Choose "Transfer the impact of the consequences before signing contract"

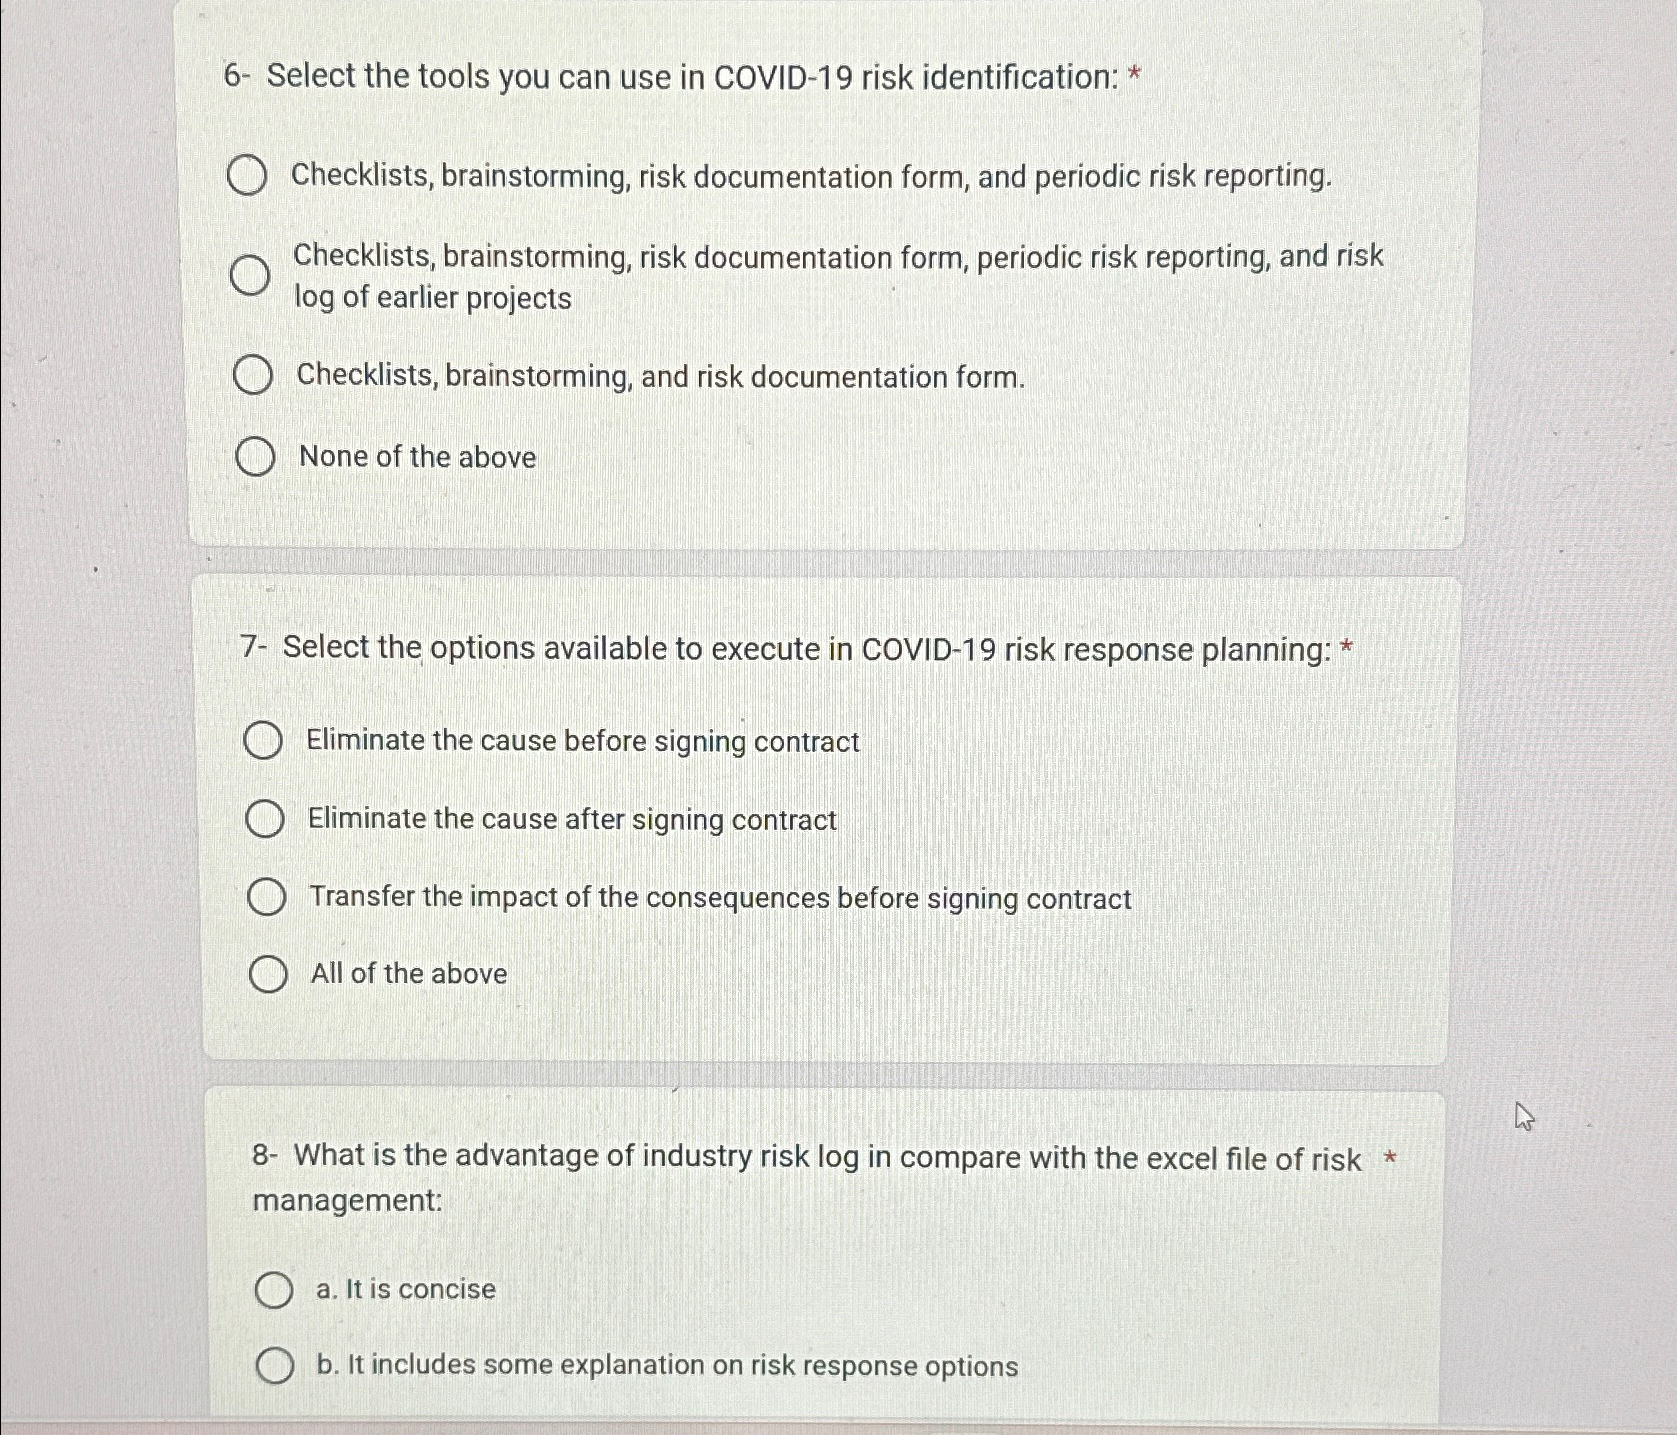coord(267,896)
